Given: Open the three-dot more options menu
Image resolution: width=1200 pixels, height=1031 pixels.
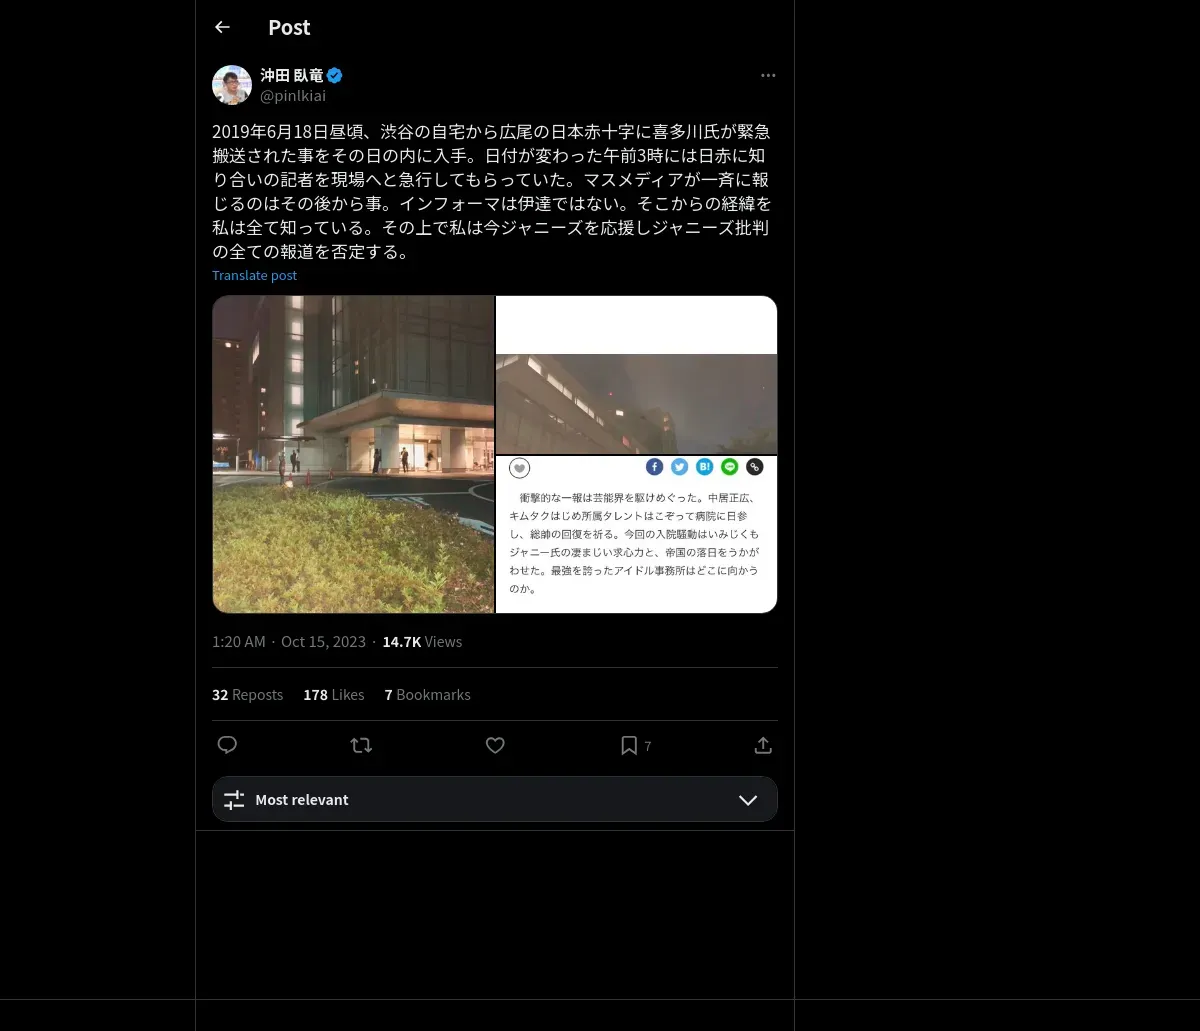Looking at the screenshot, I should click(x=768, y=75).
